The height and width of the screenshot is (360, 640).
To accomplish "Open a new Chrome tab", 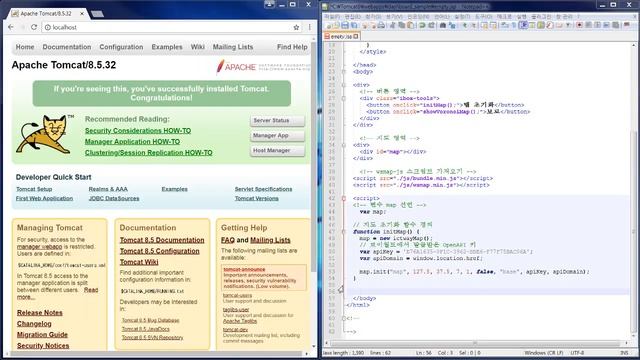I will pos(97,14).
